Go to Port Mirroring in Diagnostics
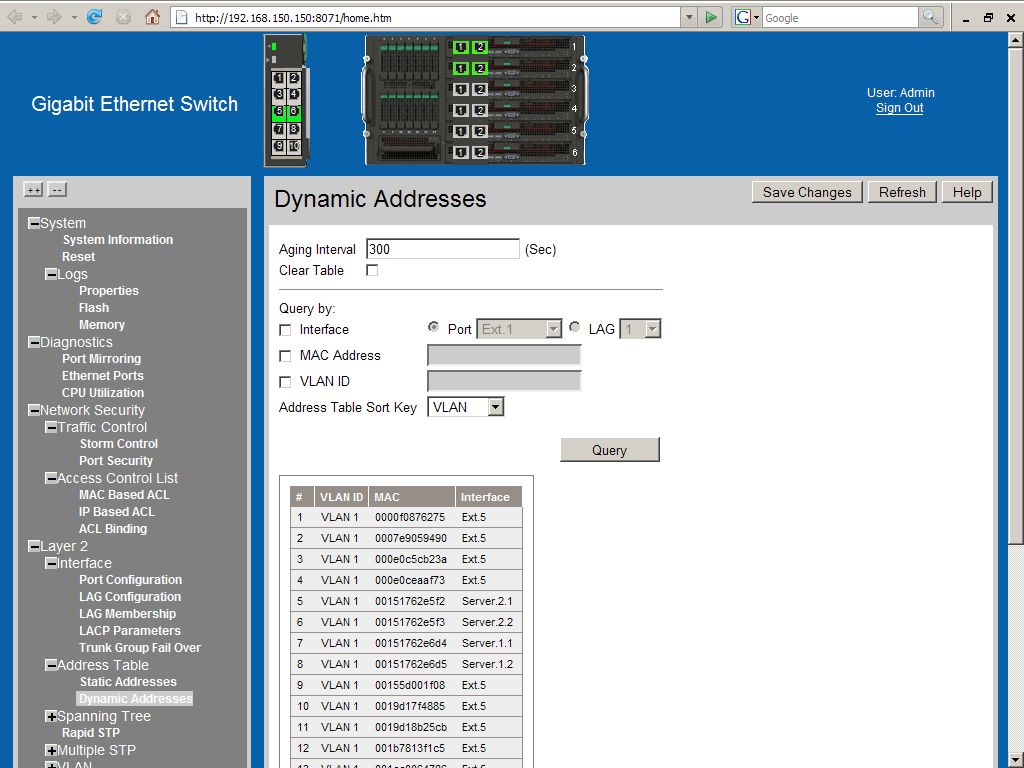The image size is (1024, 768). (x=101, y=359)
